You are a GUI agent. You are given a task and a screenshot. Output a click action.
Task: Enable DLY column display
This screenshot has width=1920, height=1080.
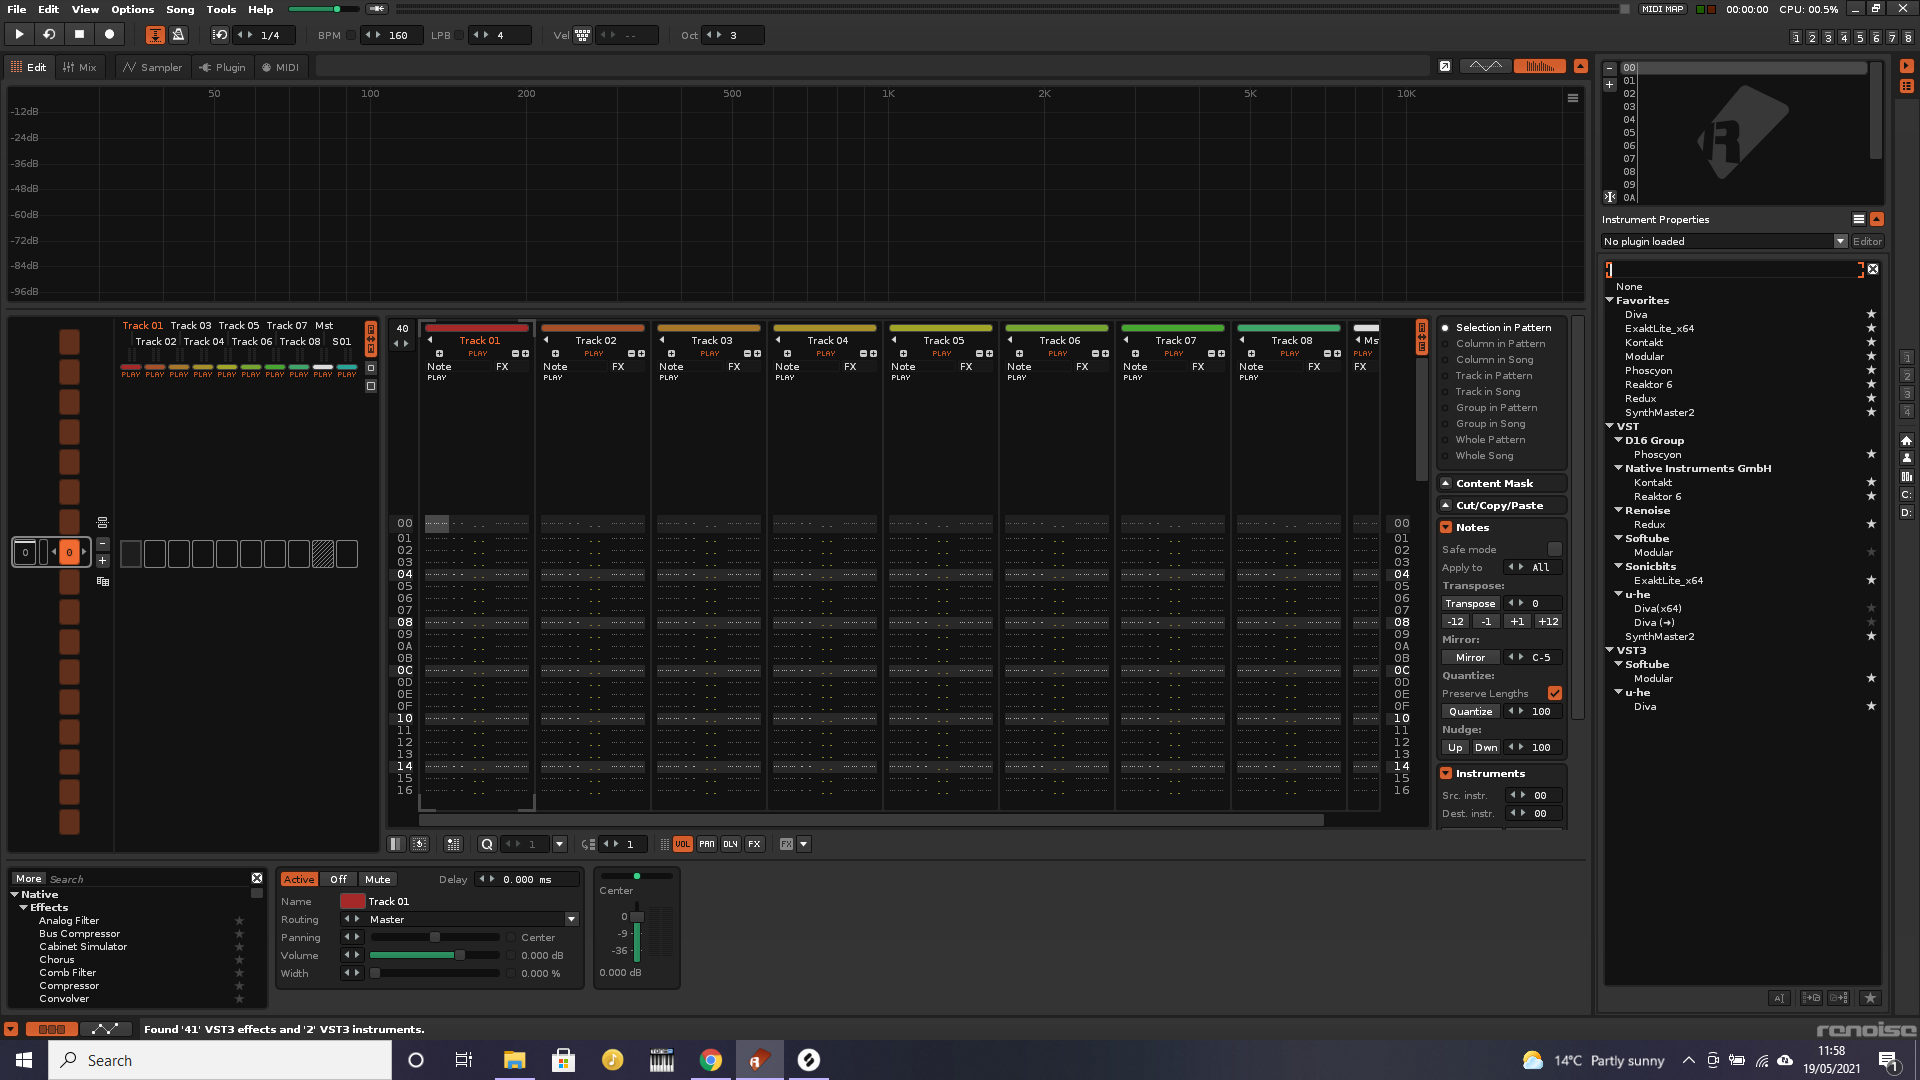point(731,844)
